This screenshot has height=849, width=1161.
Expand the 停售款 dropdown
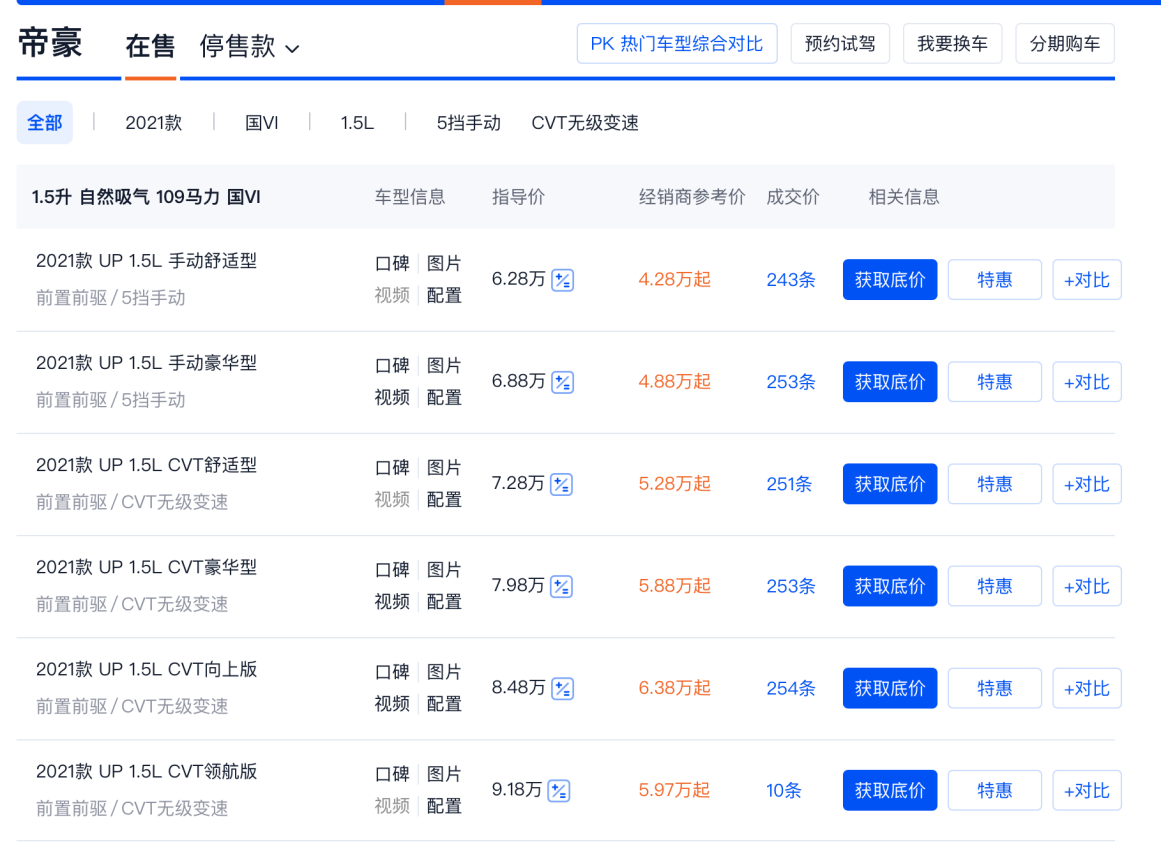pyautogui.click(x=250, y=46)
